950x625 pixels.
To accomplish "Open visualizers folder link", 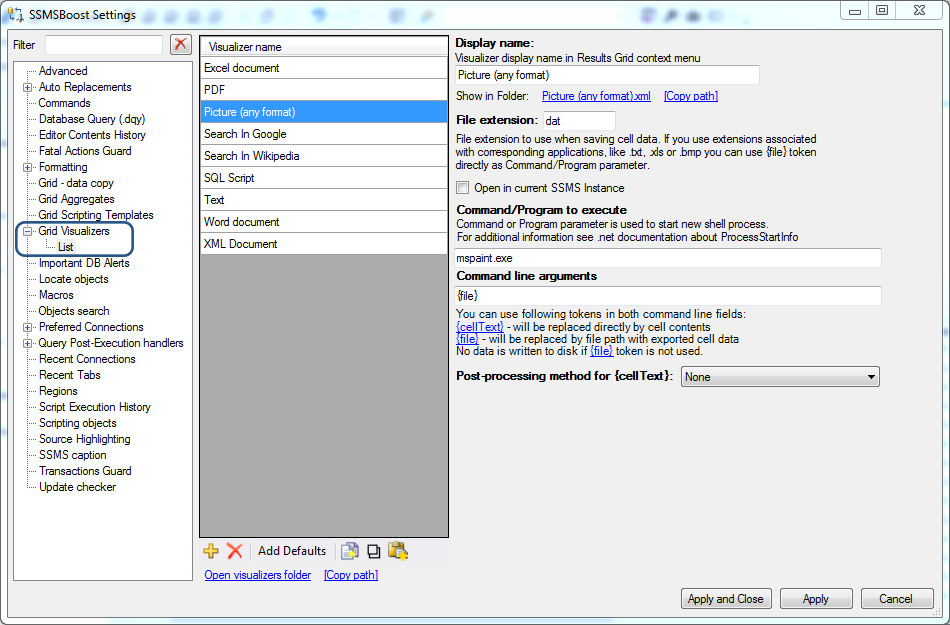I will 257,575.
